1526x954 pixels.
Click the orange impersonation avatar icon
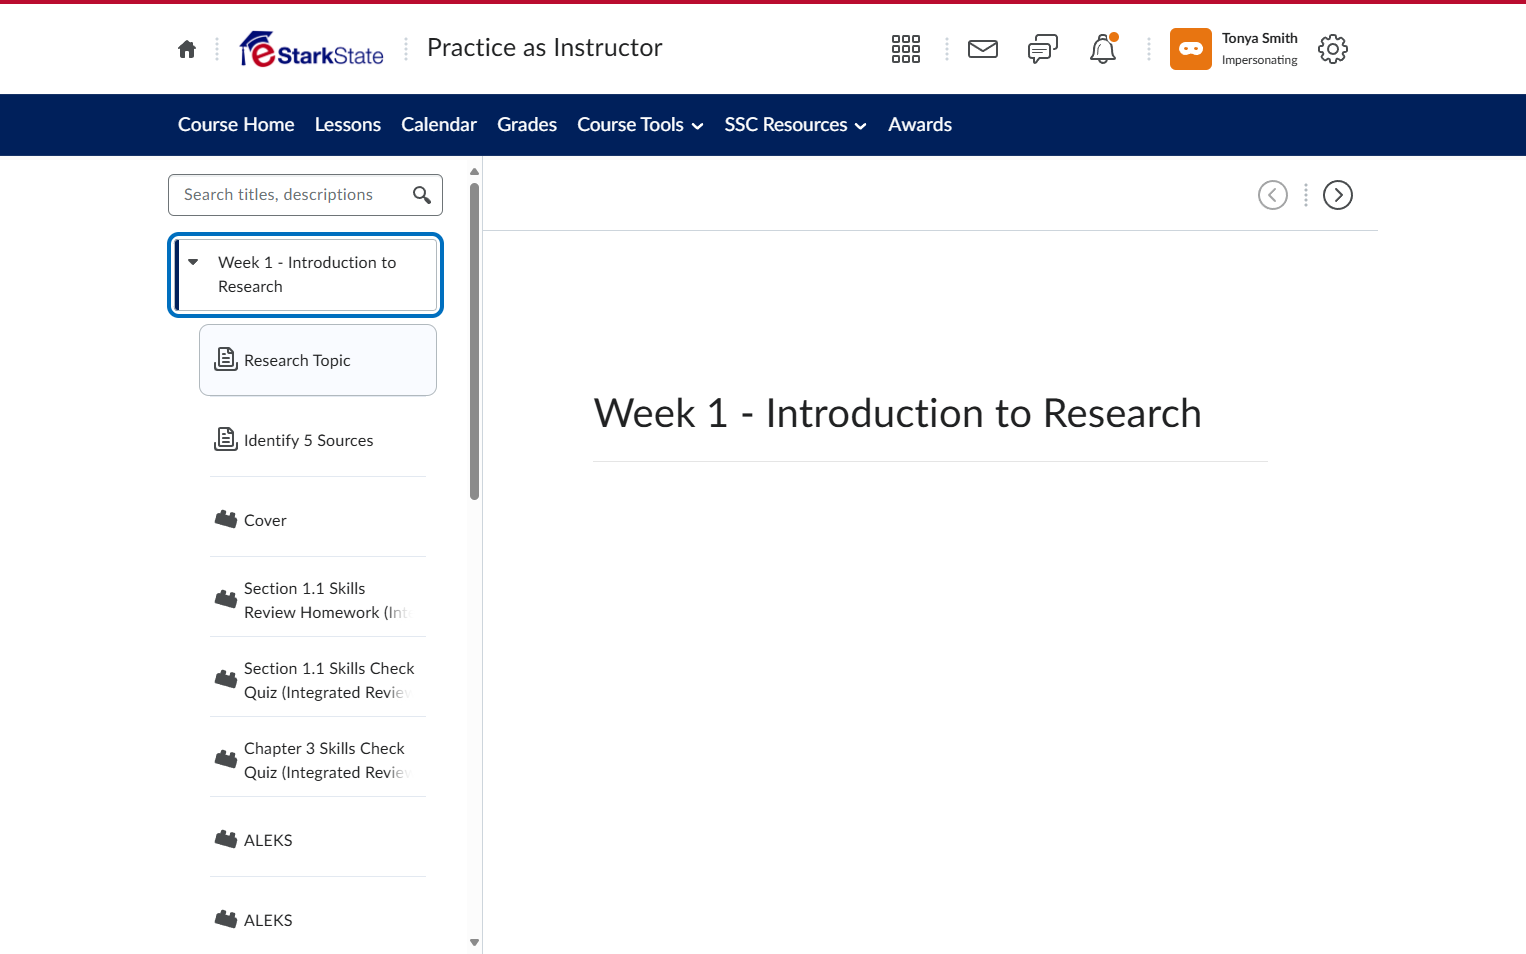(1191, 49)
